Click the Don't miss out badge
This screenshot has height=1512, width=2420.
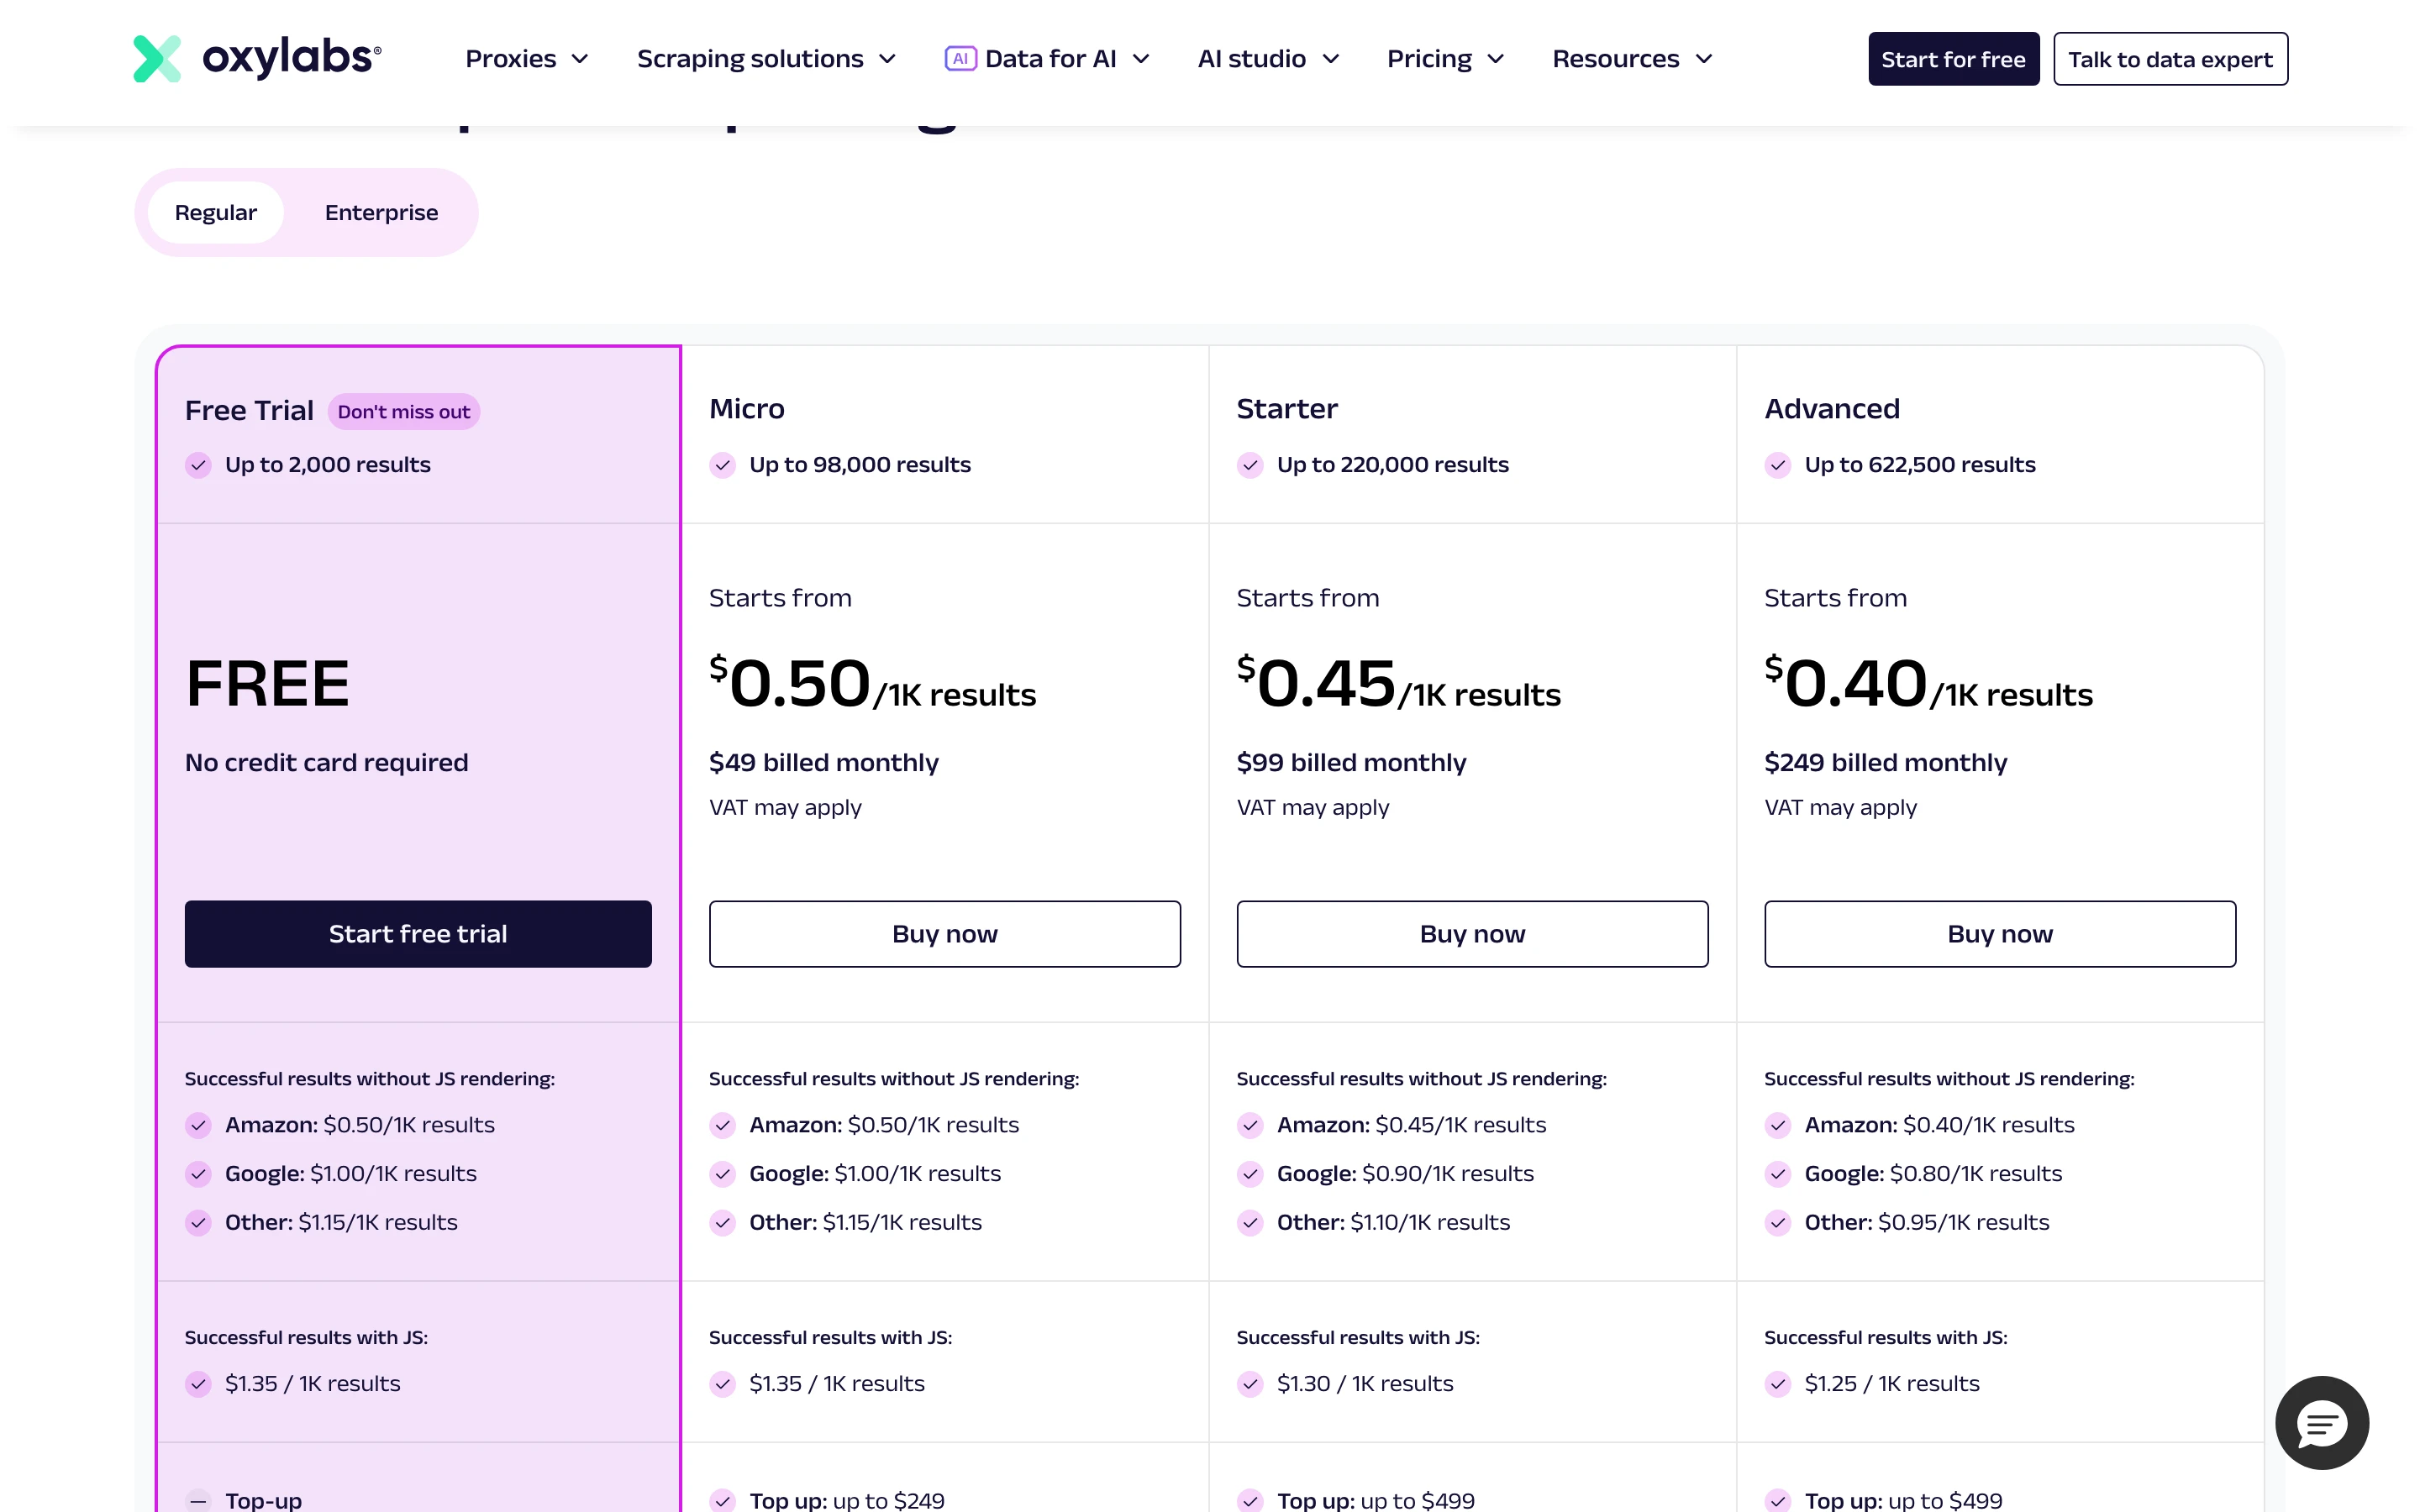[x=404, y=412]
